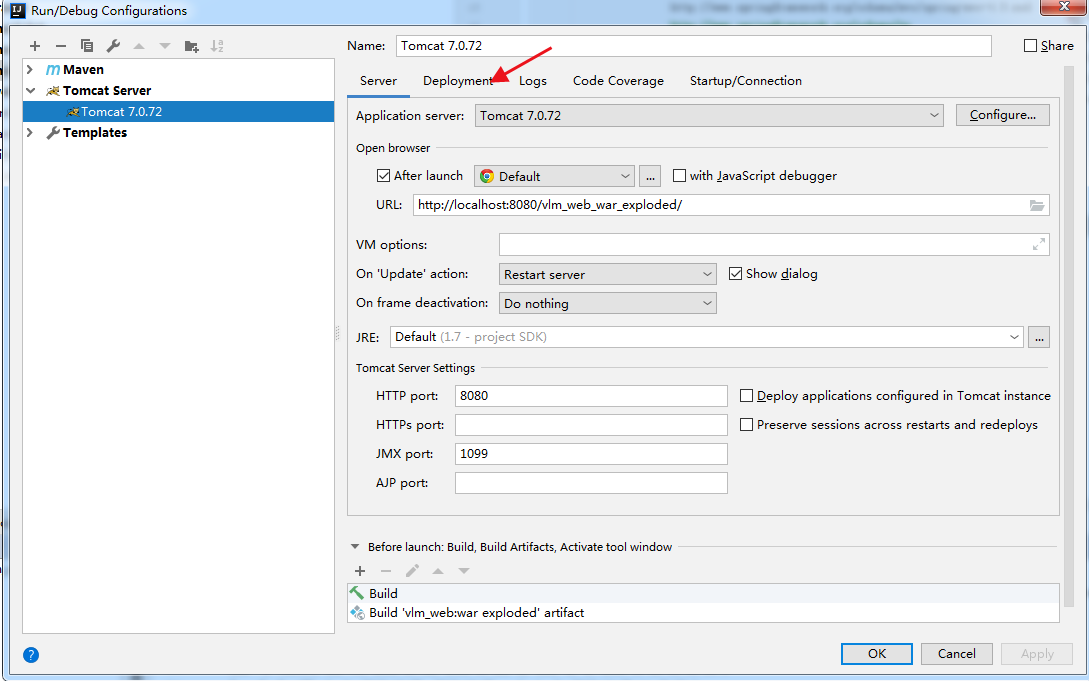Remove the before launch task
1089x681 pixels.
[385, 571]
